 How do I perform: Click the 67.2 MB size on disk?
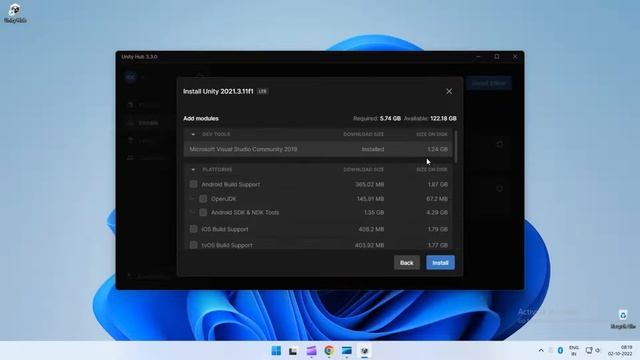[437, 199]
